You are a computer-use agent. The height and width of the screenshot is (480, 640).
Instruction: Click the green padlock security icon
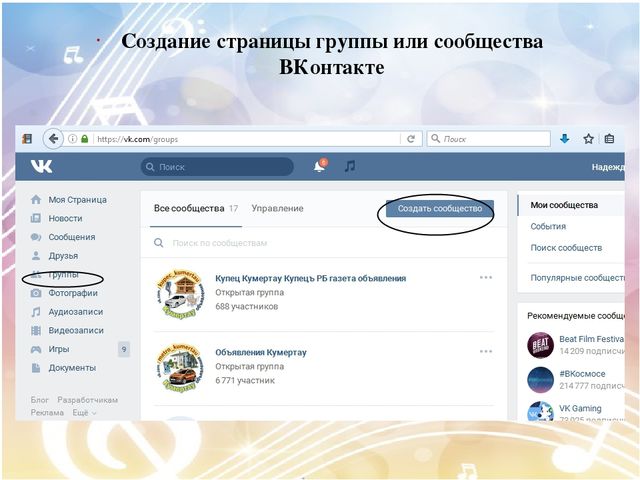click(x=84, y=139)
